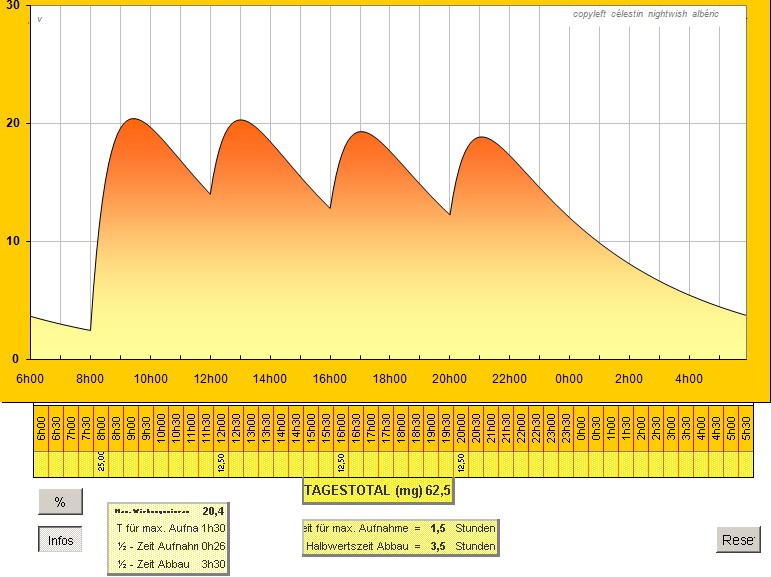771x577 pixels.
Task: Click the 1,5 value for max. Aufnahme
Action: coord(437,526)
